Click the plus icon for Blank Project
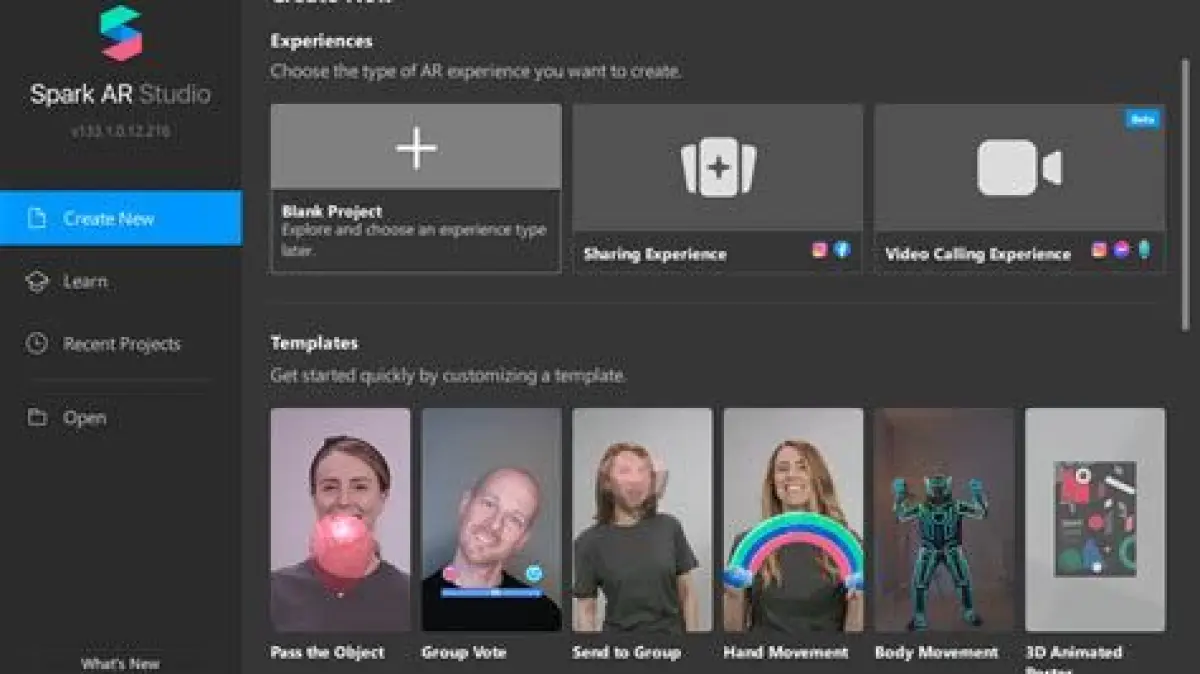The width and height of the screenshot is (1200, 674). (x=416, y=148)
